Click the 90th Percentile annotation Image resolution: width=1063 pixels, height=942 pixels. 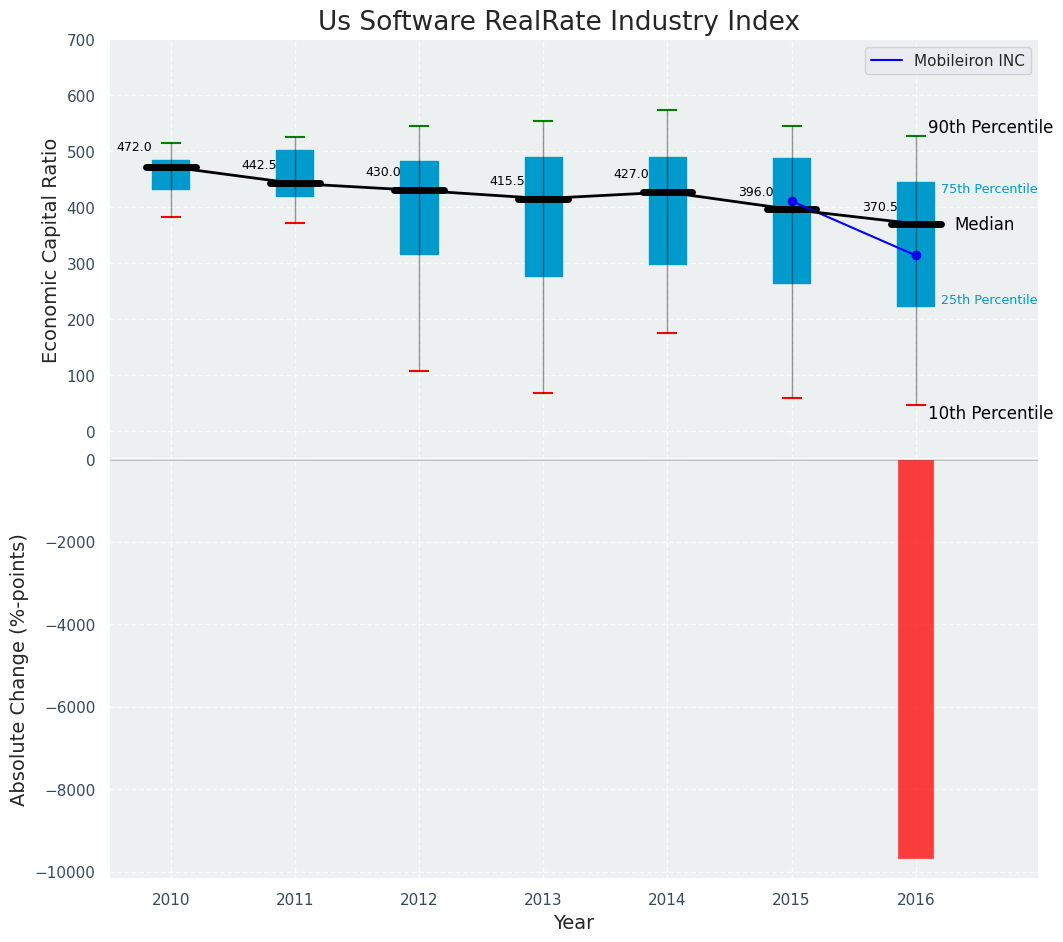tap(990, 127)
